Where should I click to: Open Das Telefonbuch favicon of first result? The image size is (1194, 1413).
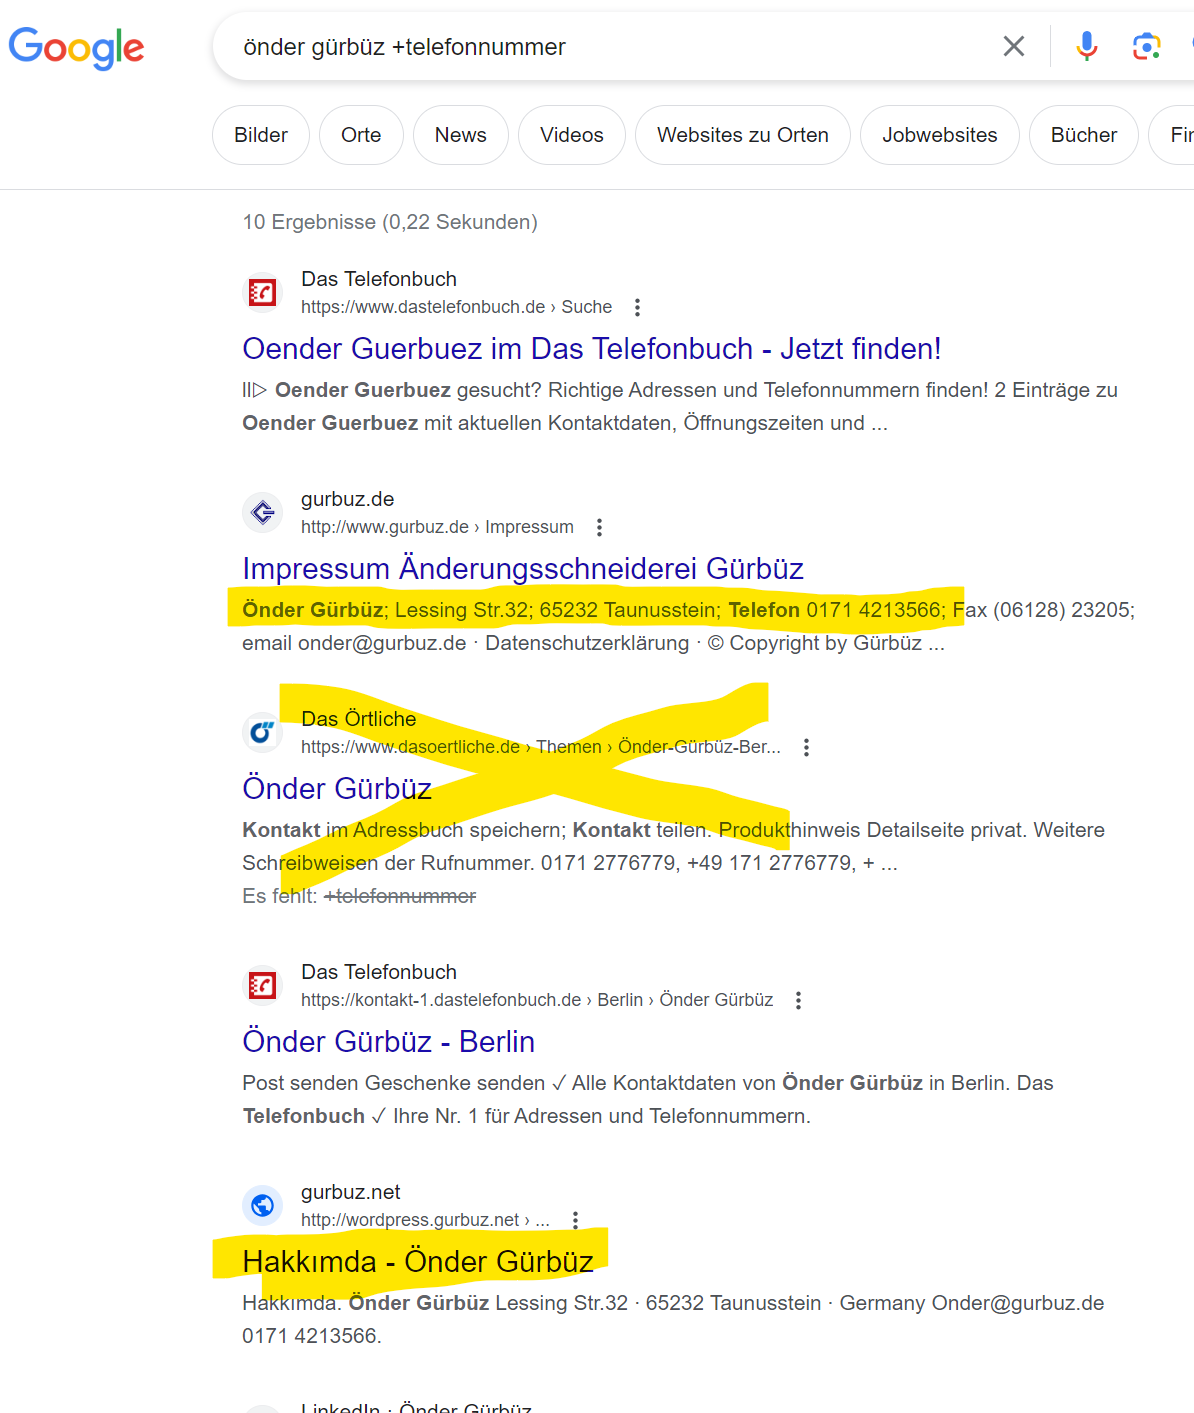[x=262, y=292]
